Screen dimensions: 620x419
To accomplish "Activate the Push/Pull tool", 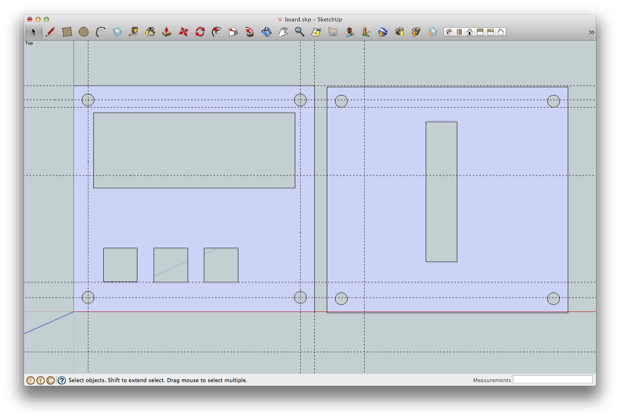I will tap(166, 32).
